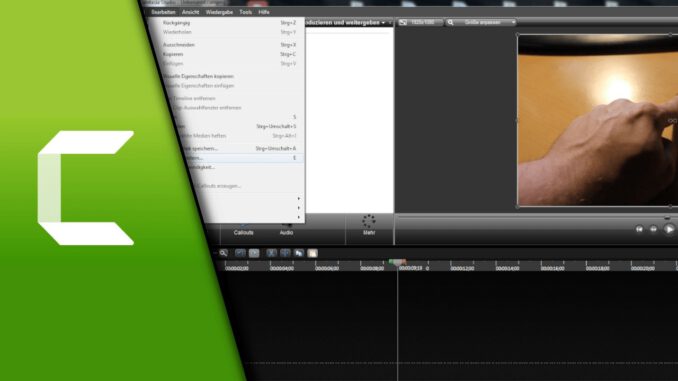Click the redo icon in timeline toolbar
Viewport: 678px width, 381px height.
[x=254, y=253]
